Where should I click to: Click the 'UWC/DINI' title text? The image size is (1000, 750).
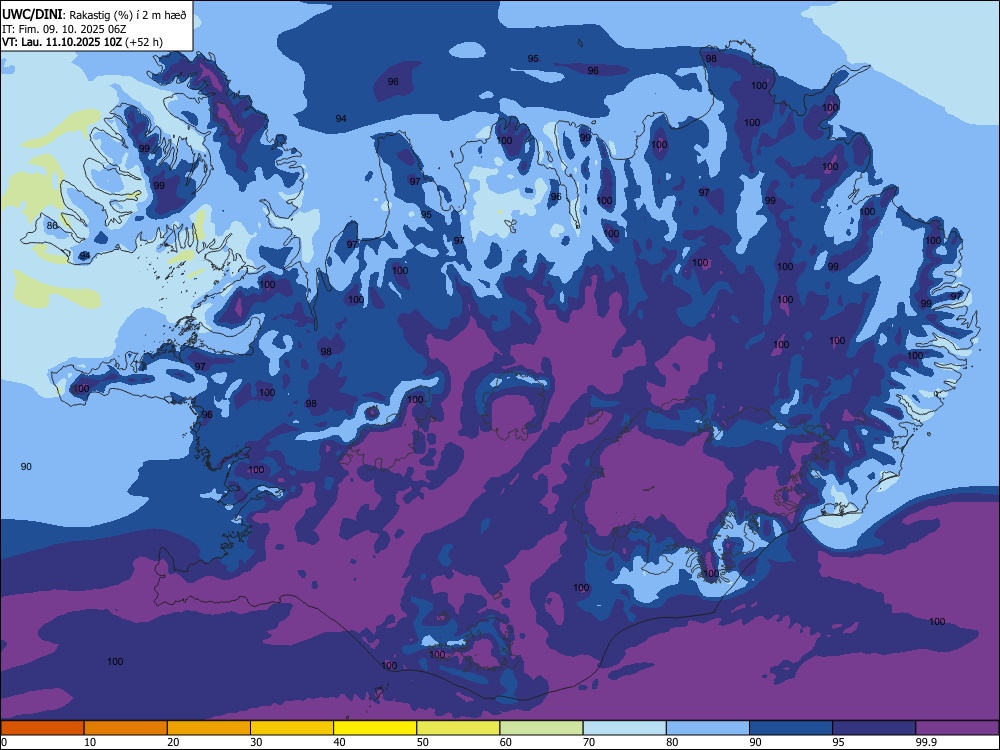[x=32, y=14]
